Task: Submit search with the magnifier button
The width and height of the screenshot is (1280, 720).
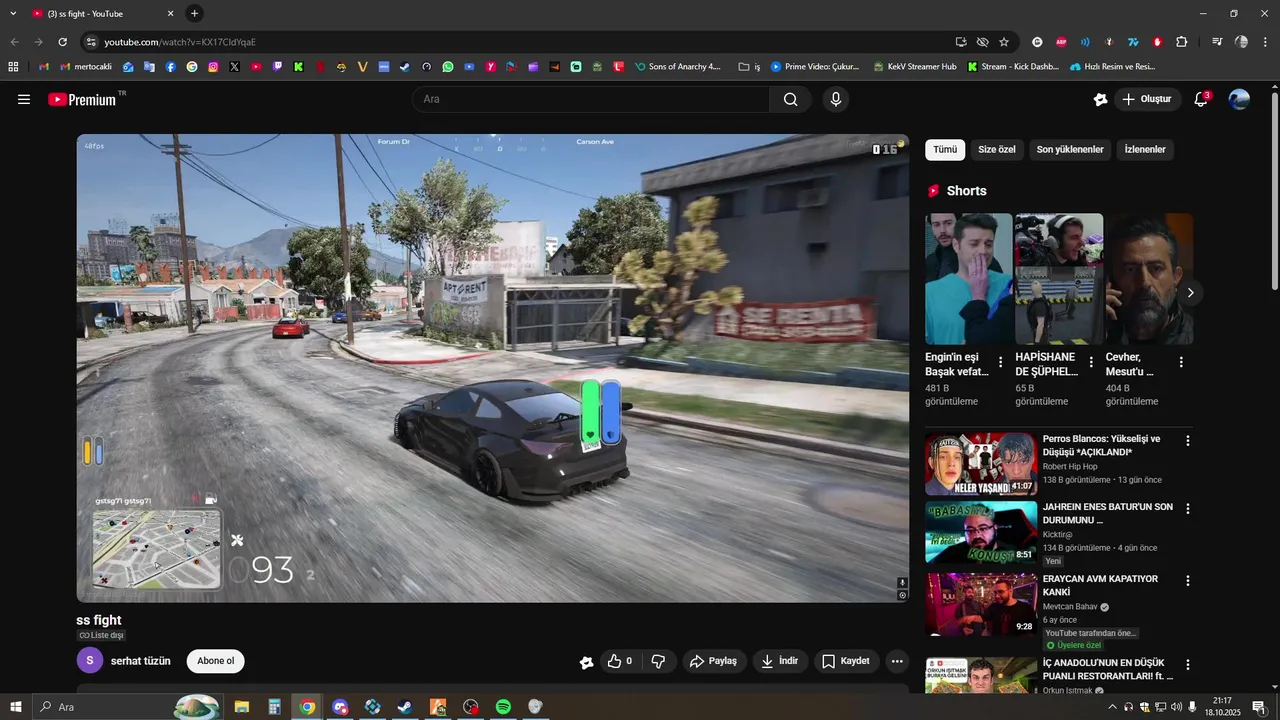Action: 791,99
